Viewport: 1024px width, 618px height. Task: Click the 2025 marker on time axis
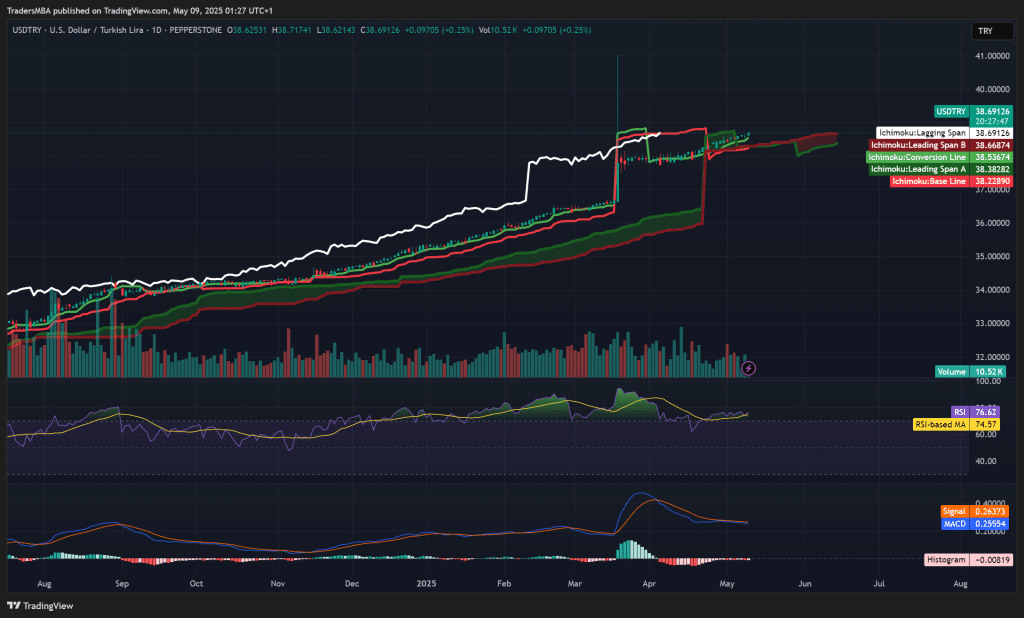[427, 582]
